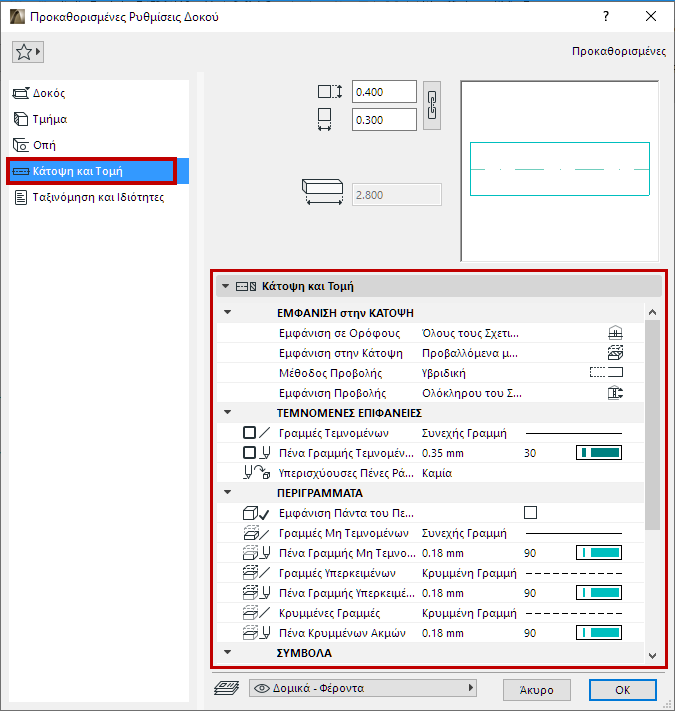Screen dimensions: 675x711
Task: Click the show on stories house icon
Action: 615,333
